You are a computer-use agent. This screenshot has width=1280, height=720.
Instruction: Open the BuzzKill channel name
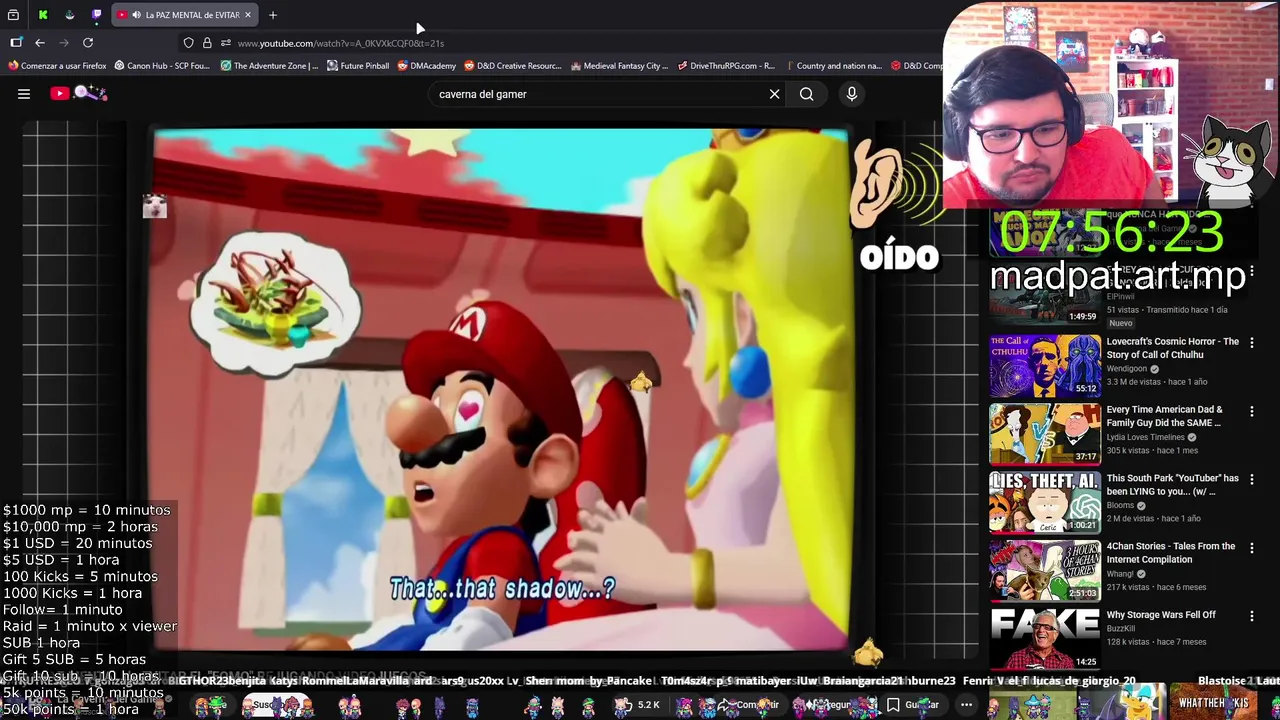click(1122, 628)
